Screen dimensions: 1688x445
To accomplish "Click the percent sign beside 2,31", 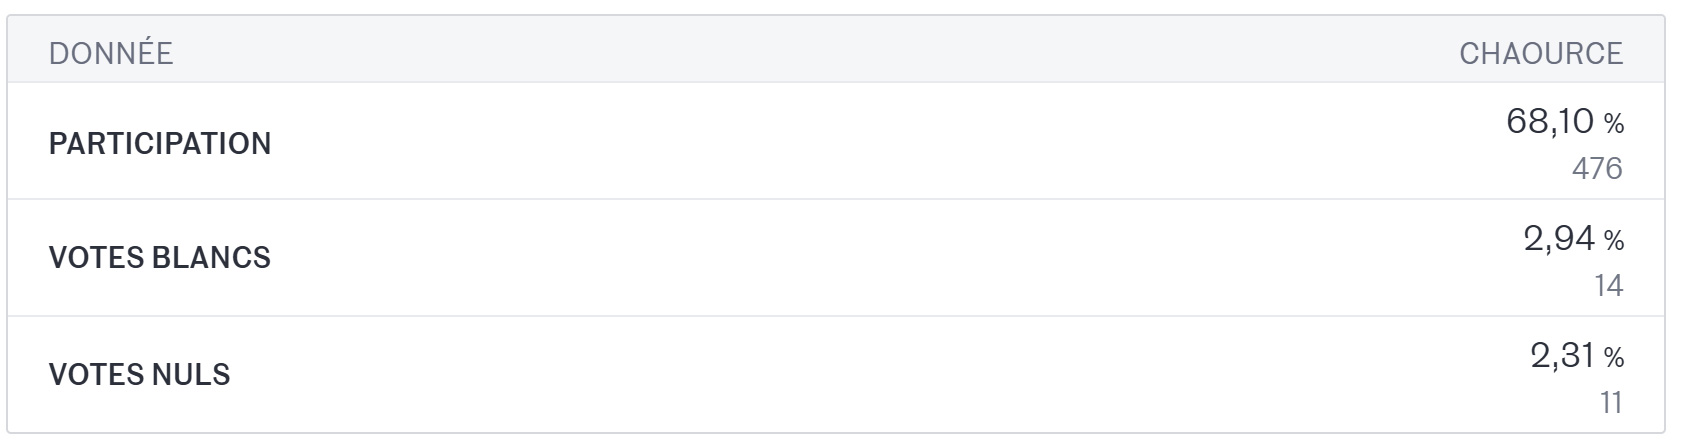I will [1614, 358].
